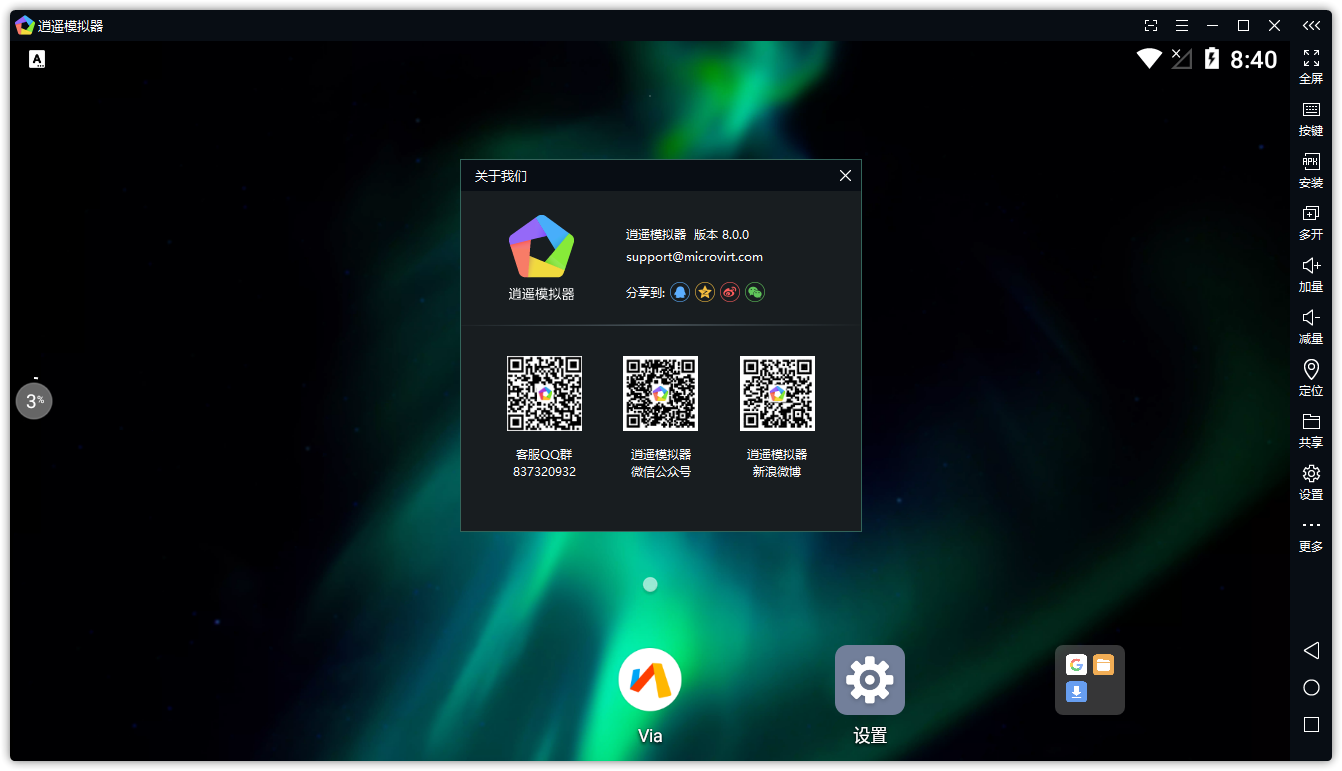
Task: Open the Android 设置 app
Action: [x=870, y=680]
